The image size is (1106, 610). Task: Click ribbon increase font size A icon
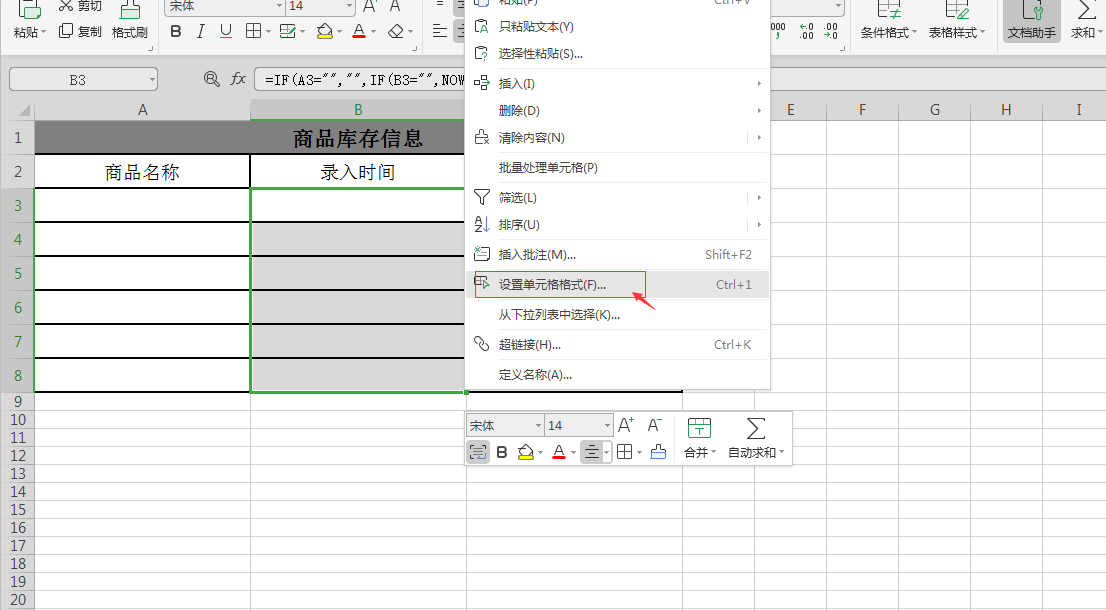pos(370,6)
